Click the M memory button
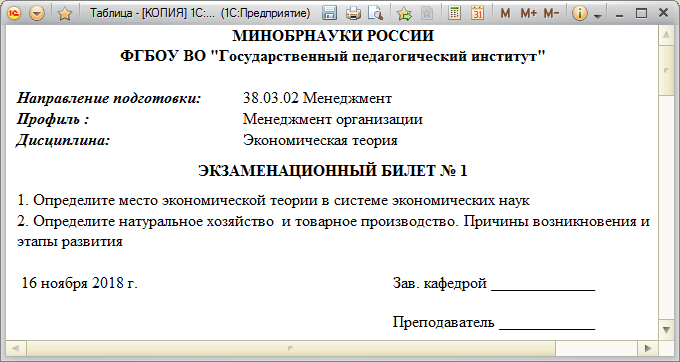 (x=505, y=13)
